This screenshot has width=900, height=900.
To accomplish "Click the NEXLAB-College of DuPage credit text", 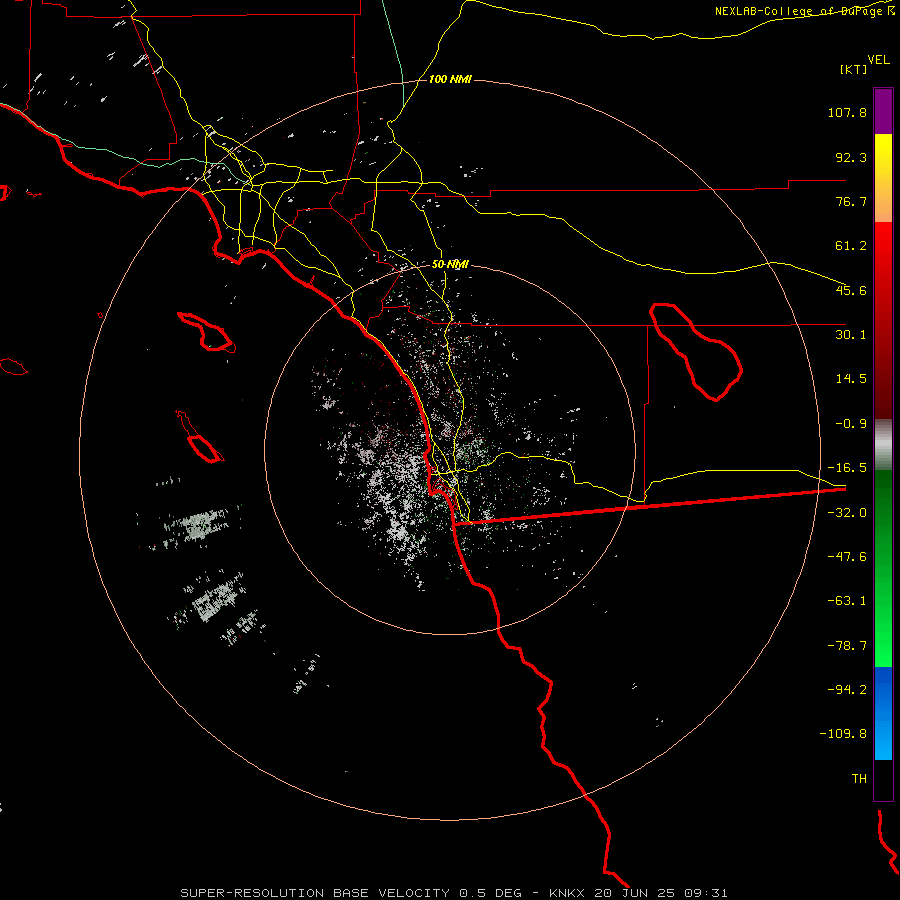I will click(x=798, y=11).
